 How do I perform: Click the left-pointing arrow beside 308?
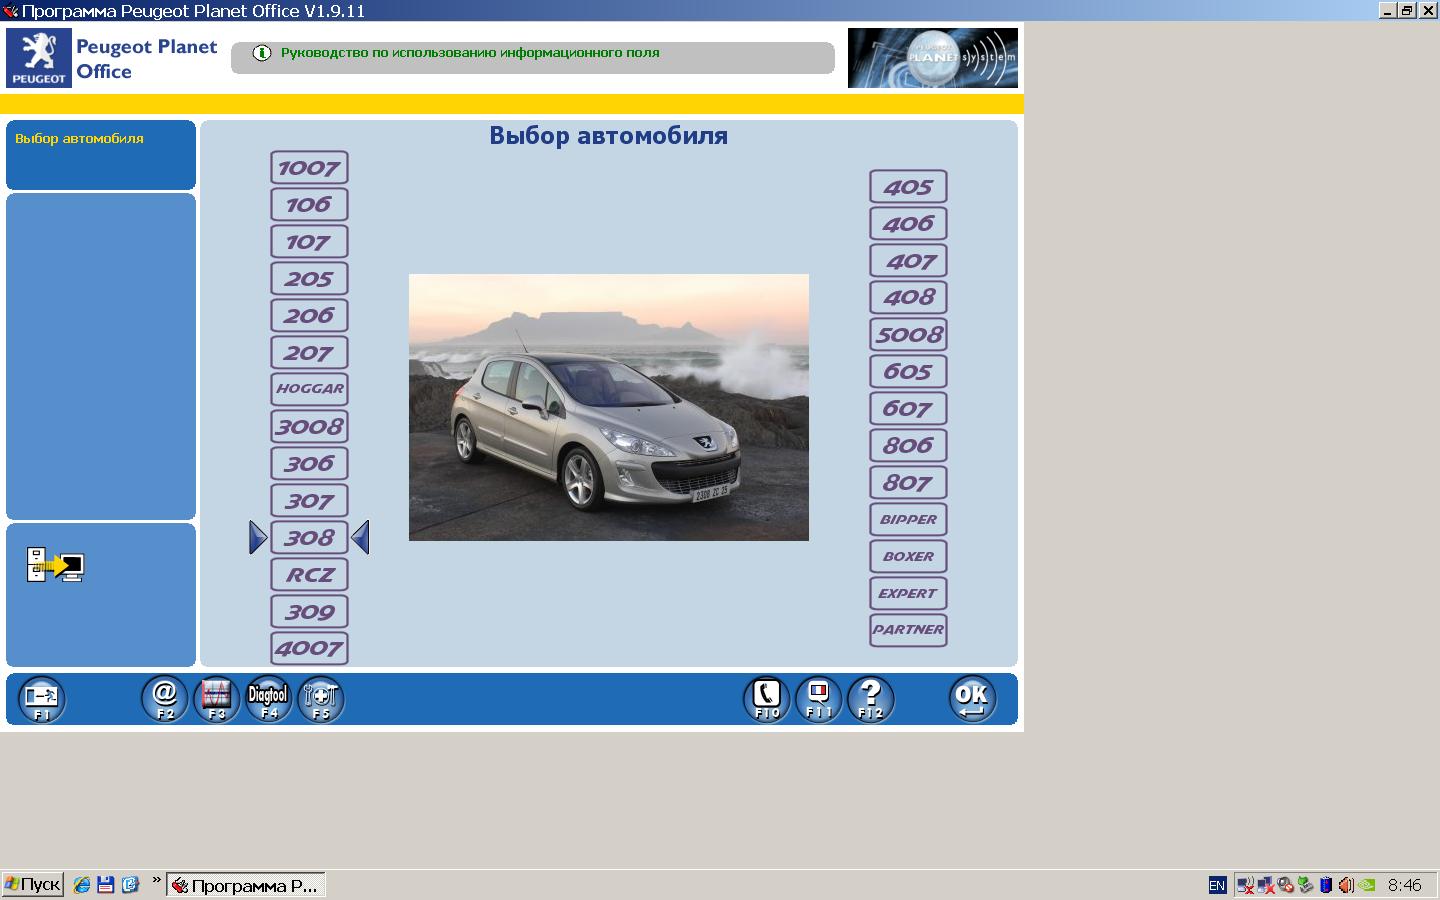[361, 538]
